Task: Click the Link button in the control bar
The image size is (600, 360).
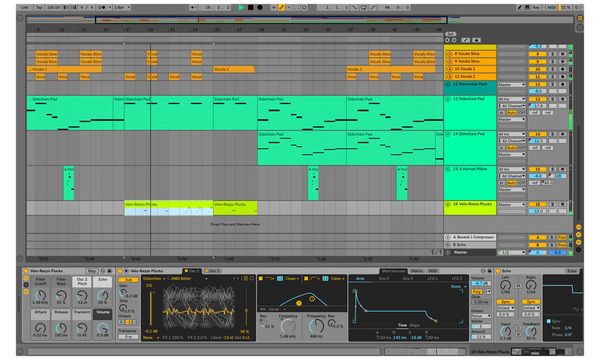Action: tap(25, 7)
